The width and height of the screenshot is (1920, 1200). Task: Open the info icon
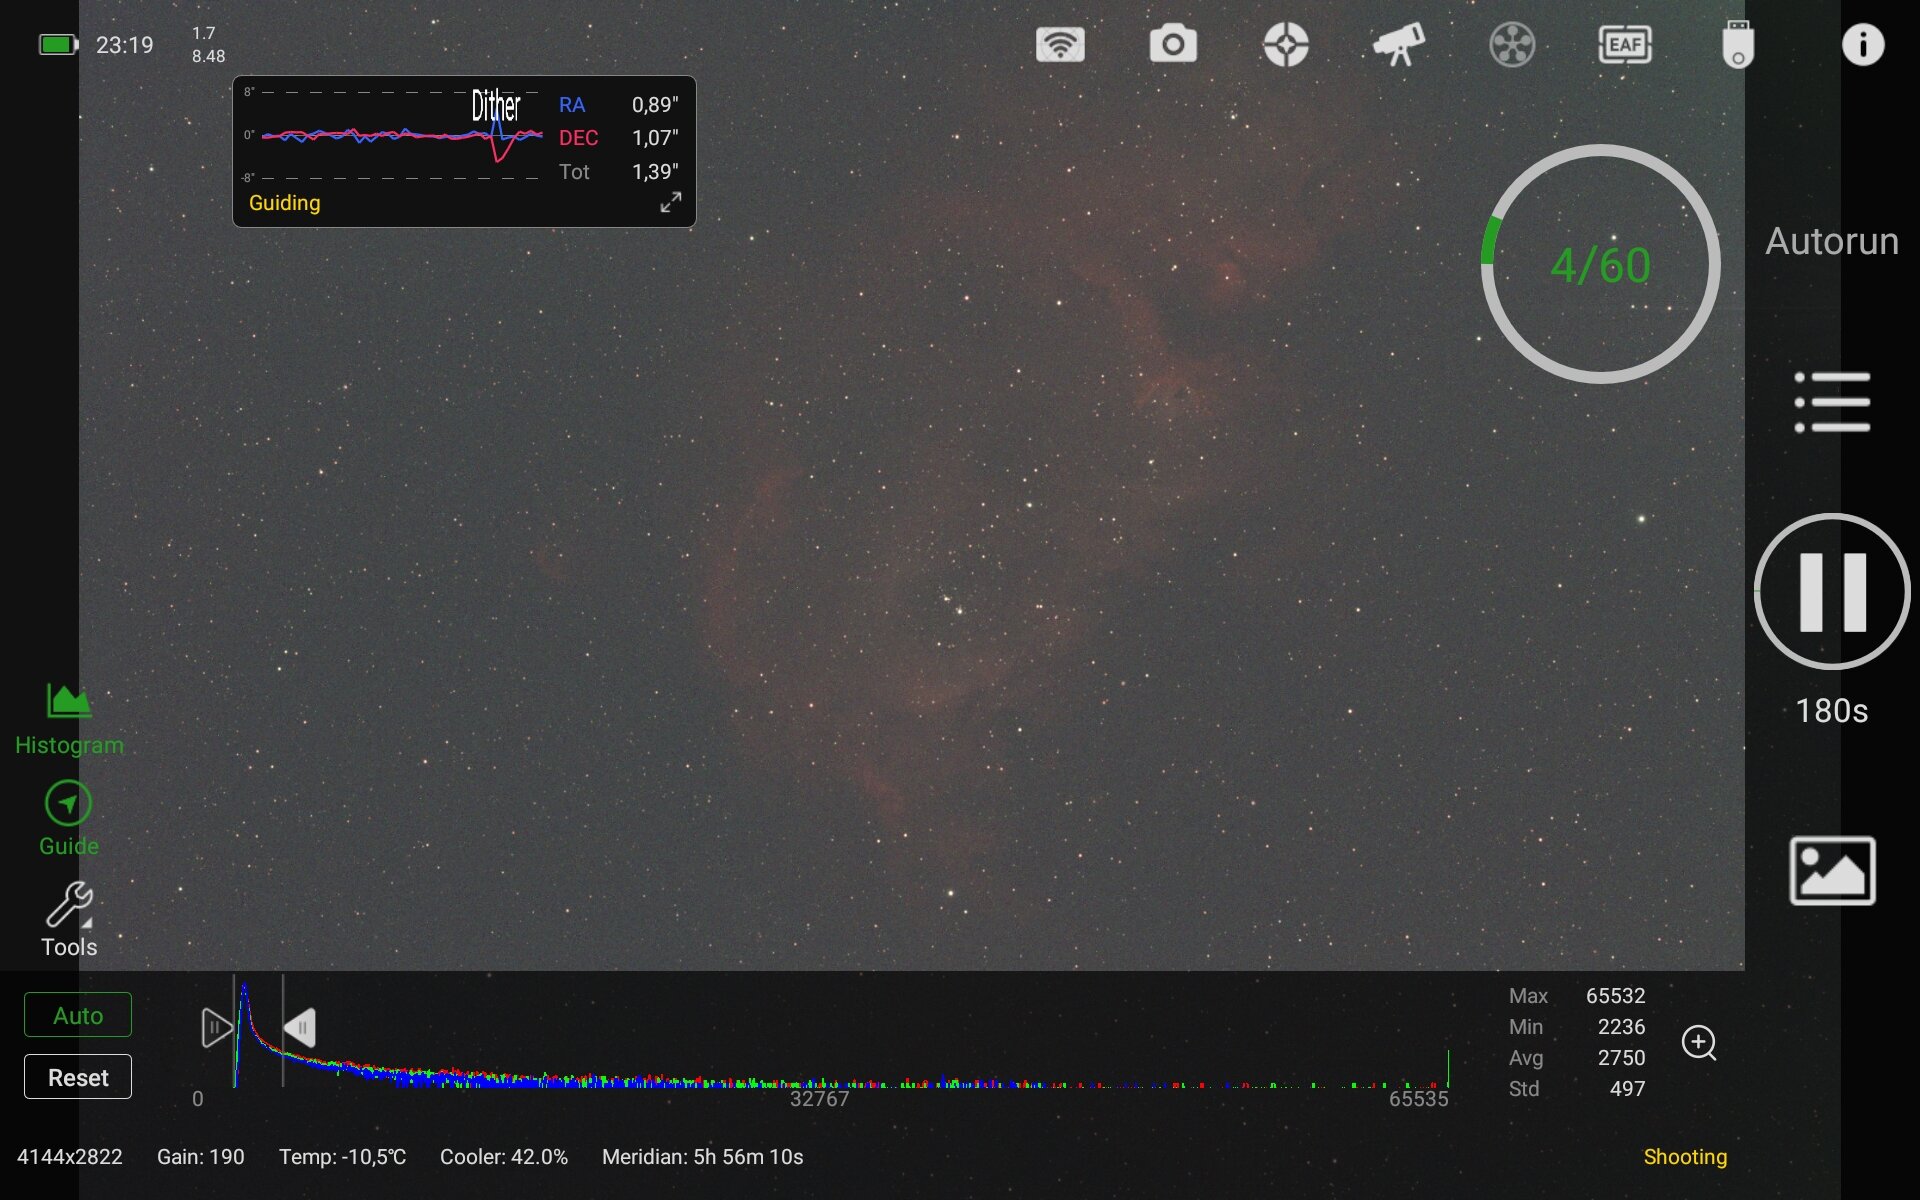point(1862,45)
